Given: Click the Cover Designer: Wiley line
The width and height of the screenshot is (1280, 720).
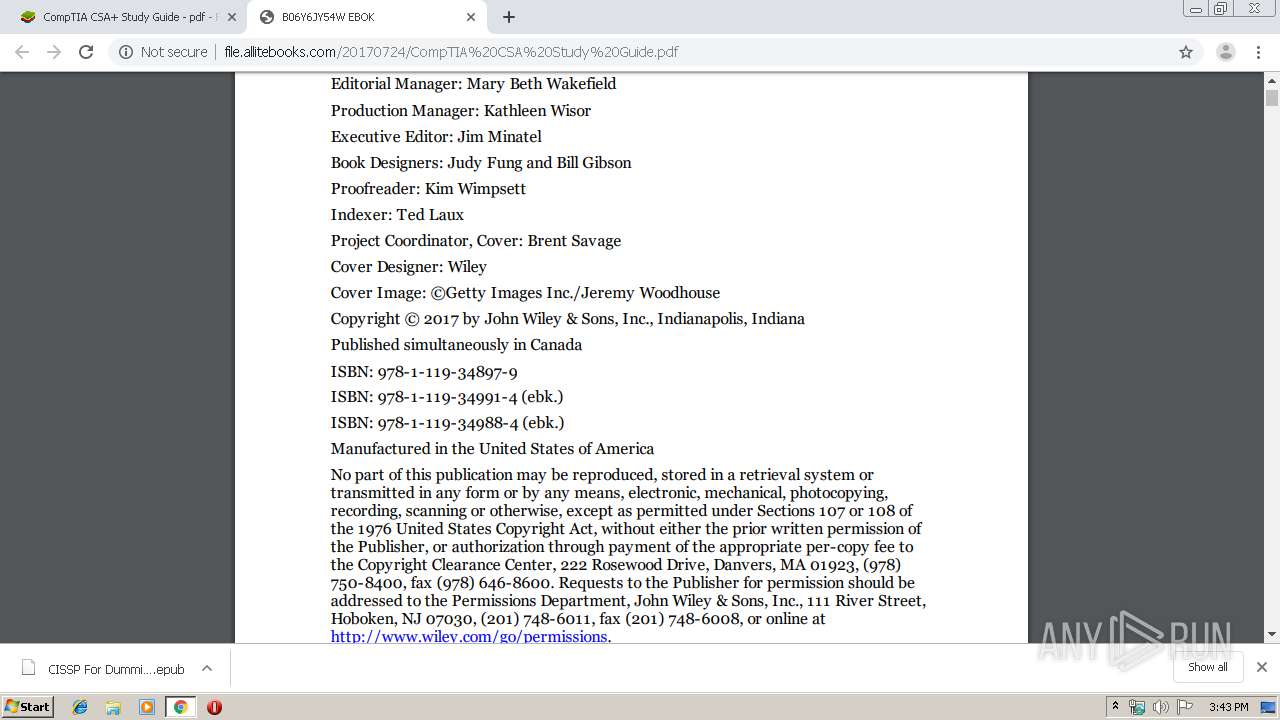Looking at the screenshot, I should (x=409, y=267).
